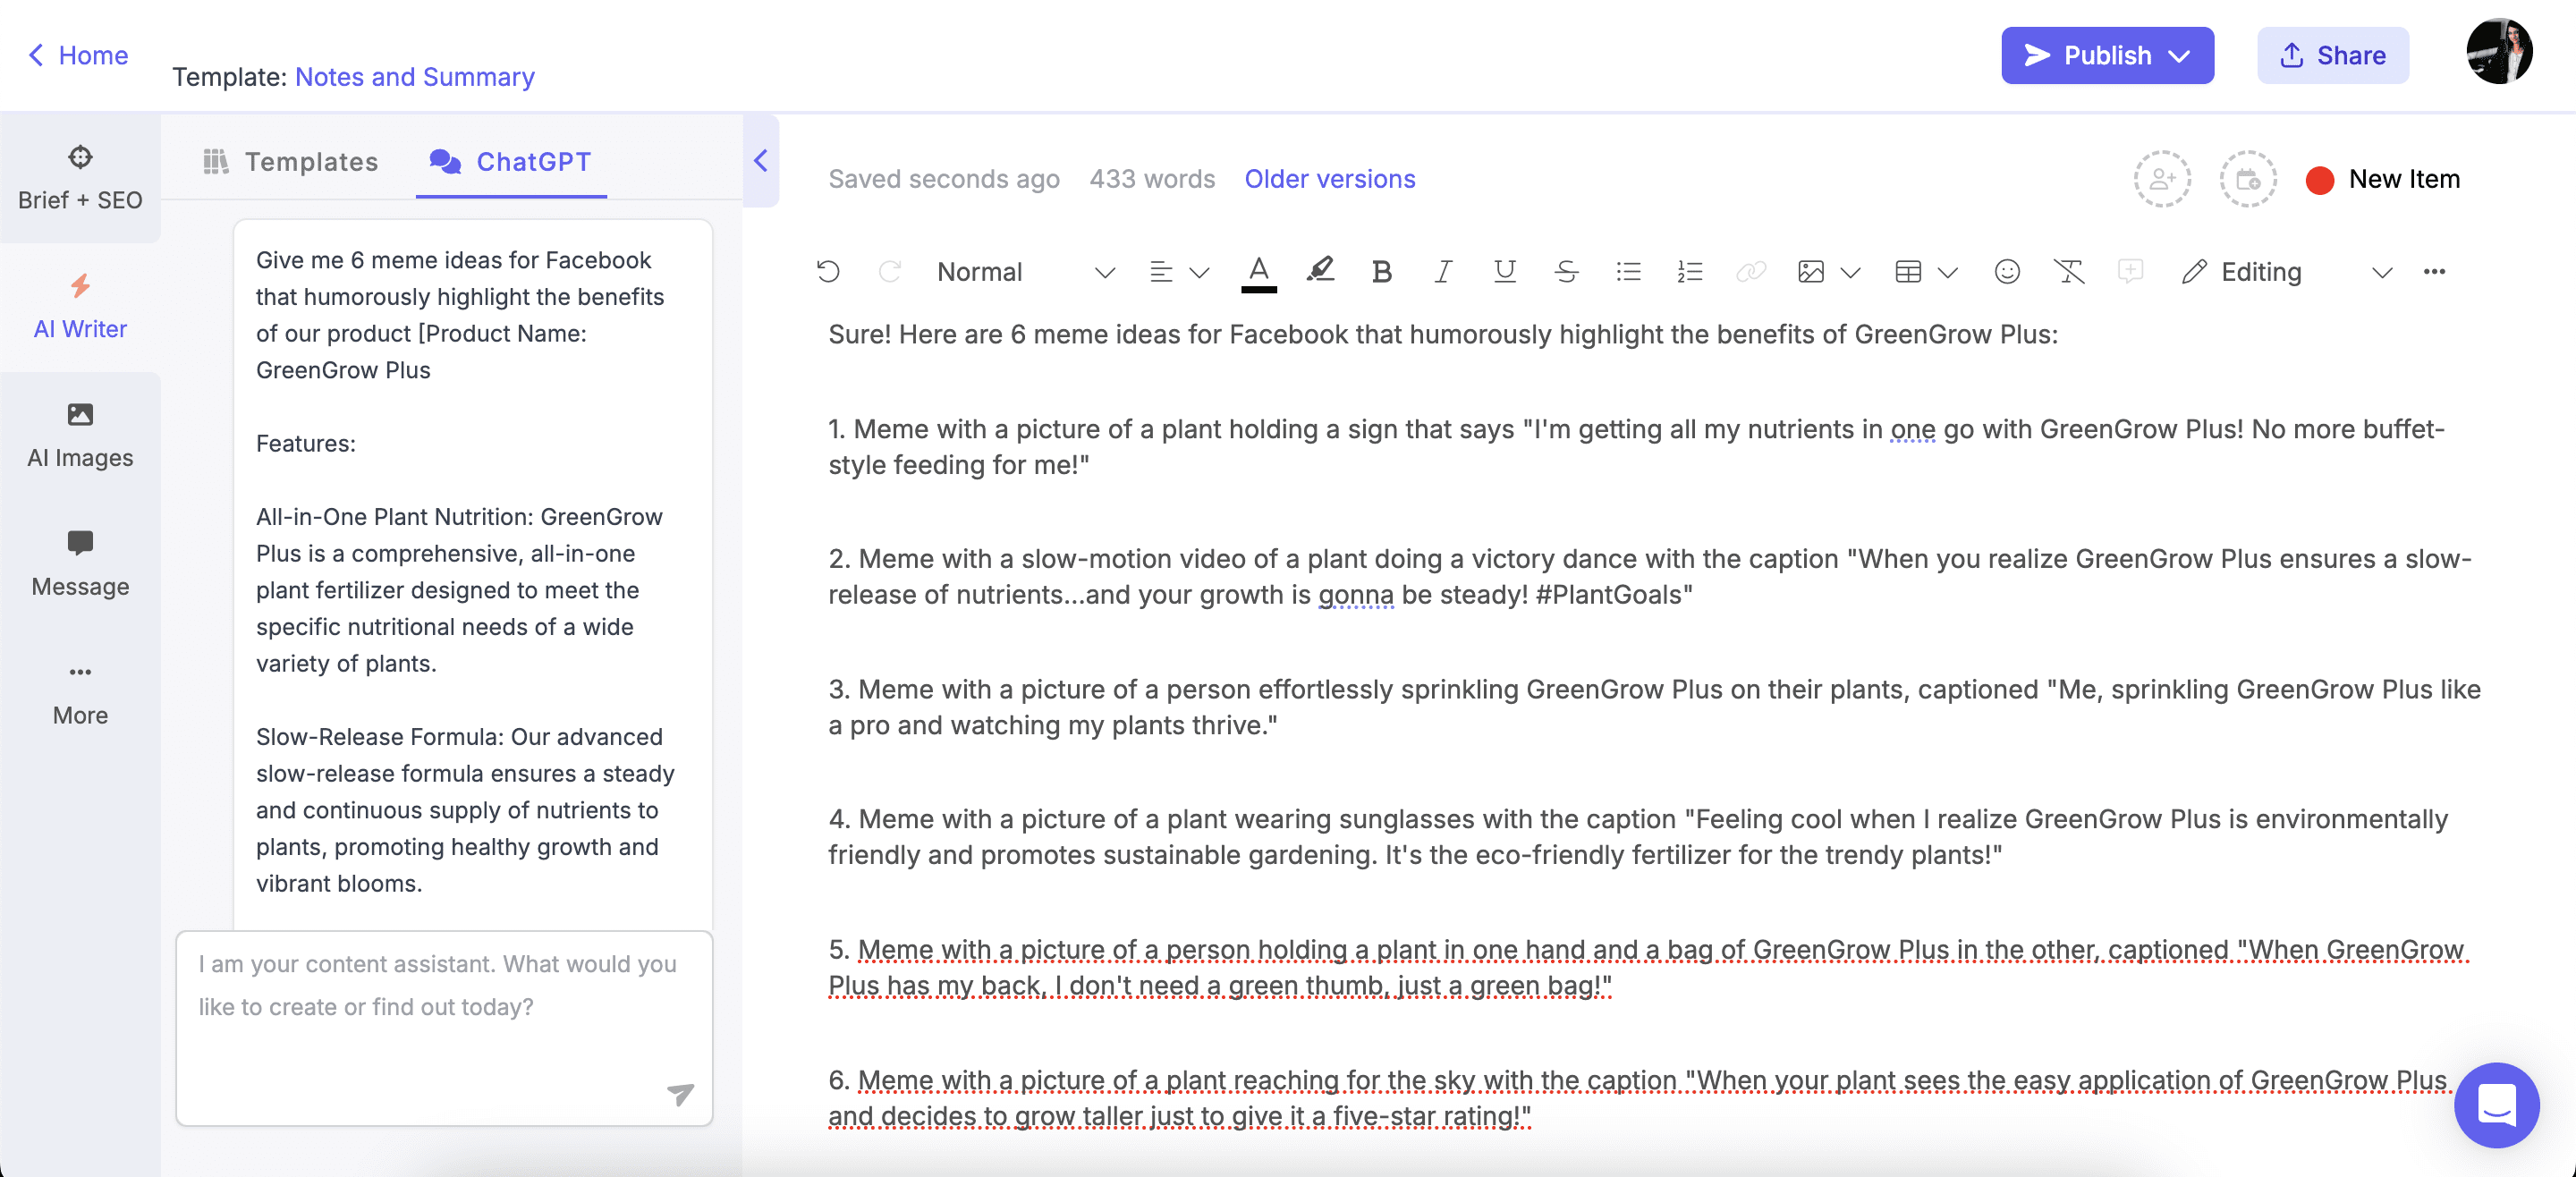Screen dimensions: 2576x1177
Task: Click the Share button
Action: [x=2332, y=55]
